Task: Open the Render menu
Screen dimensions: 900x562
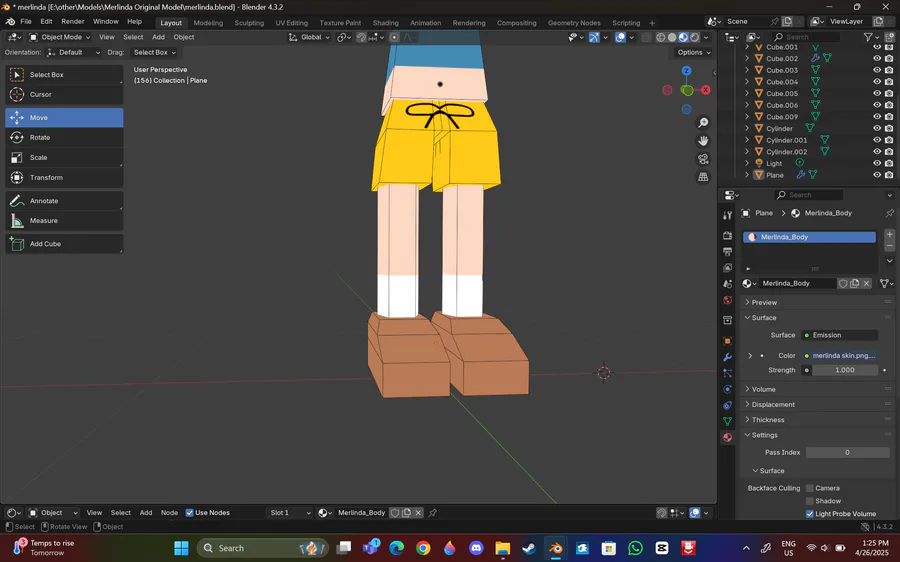Action: click(73, 22)
